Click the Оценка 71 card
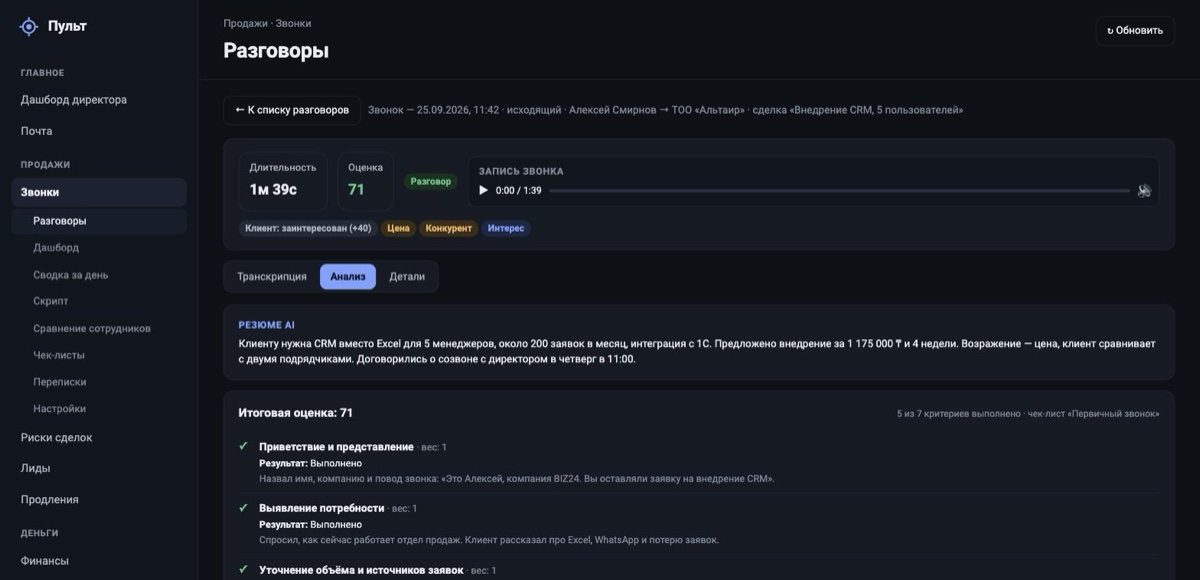The image size is (1200, 580). click(365, 180)
